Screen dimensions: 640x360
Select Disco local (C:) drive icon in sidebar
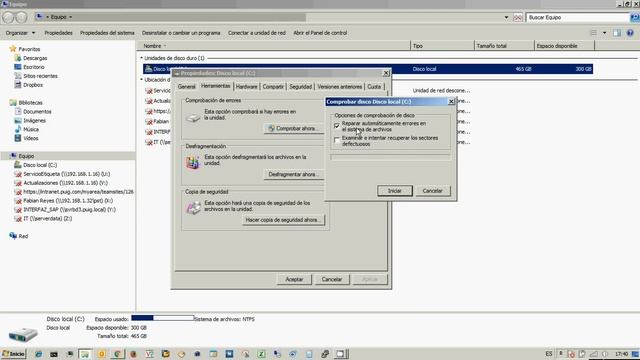(18, 165)
